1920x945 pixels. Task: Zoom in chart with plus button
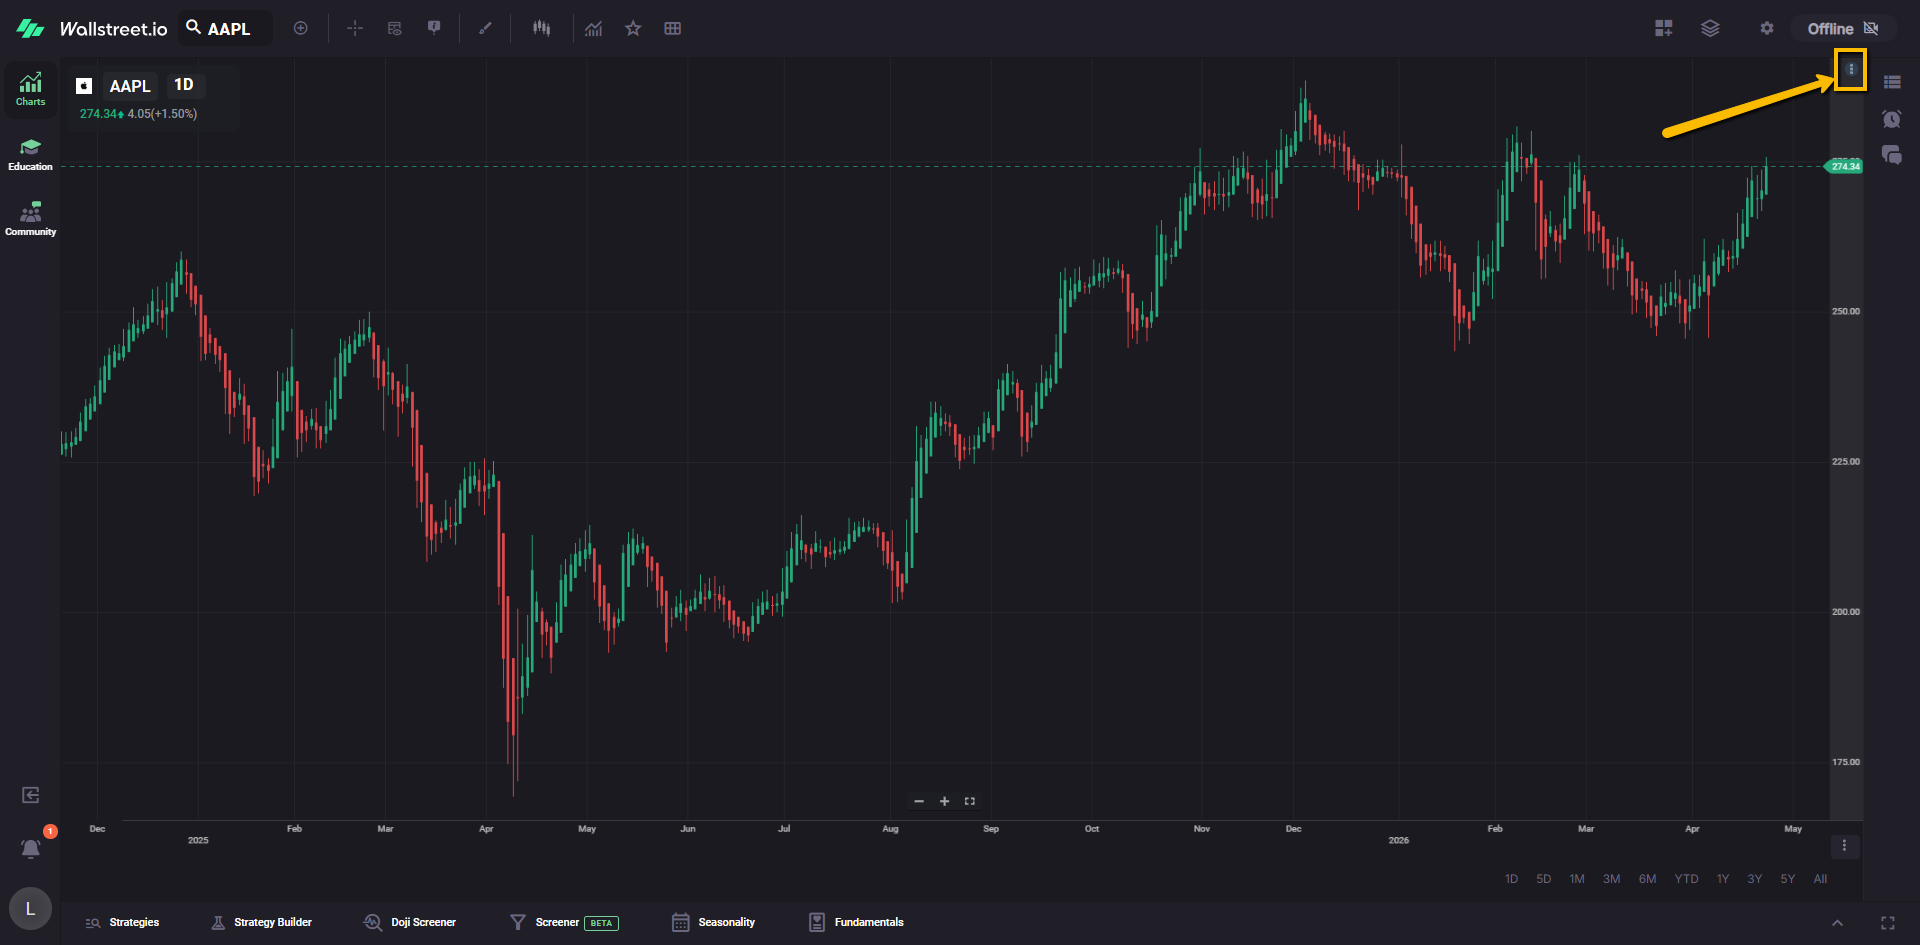[x=944, y=801]
